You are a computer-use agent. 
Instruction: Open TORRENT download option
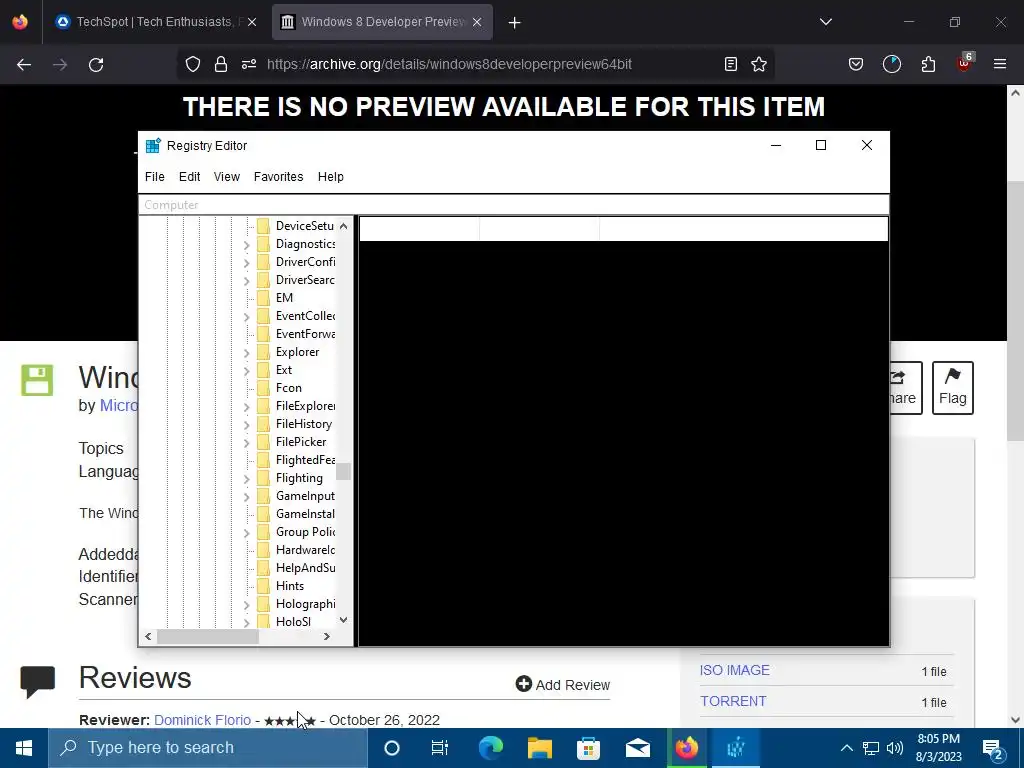[x=733, y=701]
